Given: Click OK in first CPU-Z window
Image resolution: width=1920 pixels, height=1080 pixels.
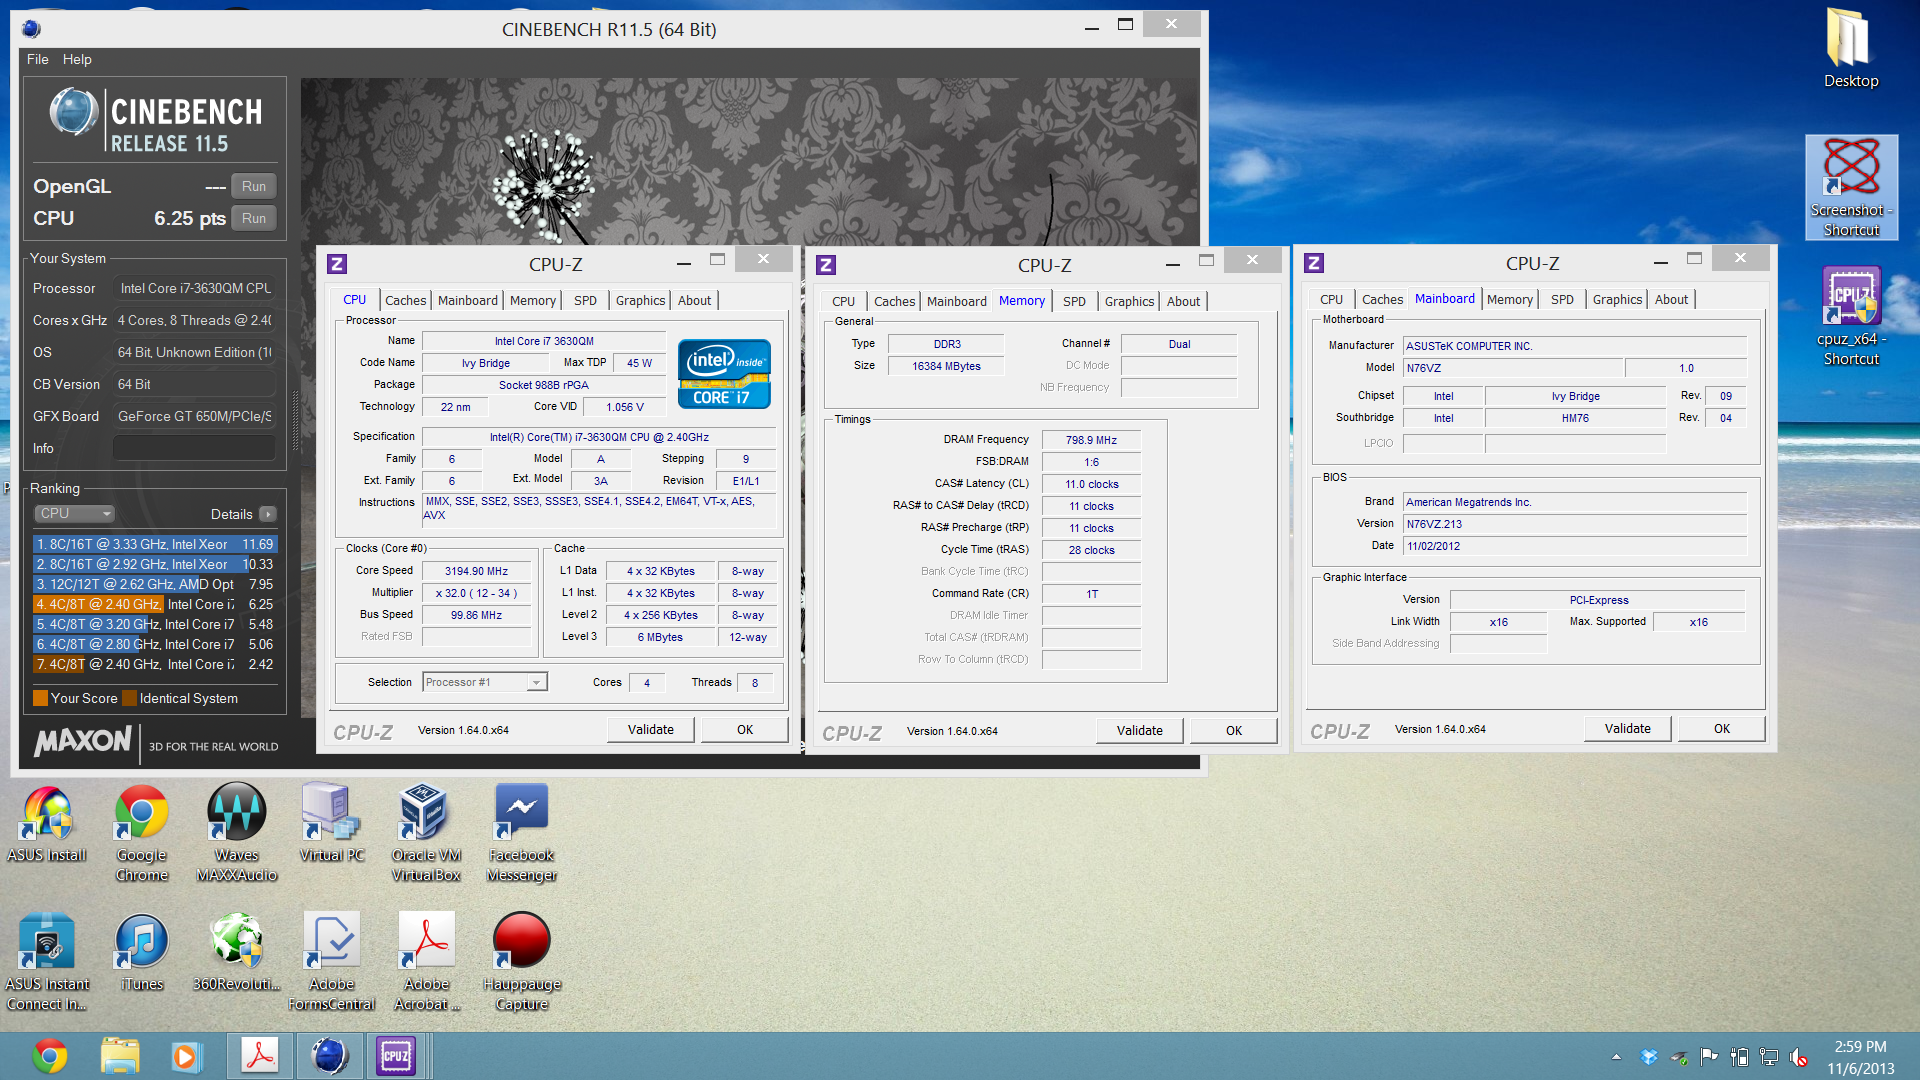Looking at the screenshot, I should click(745, 729).
